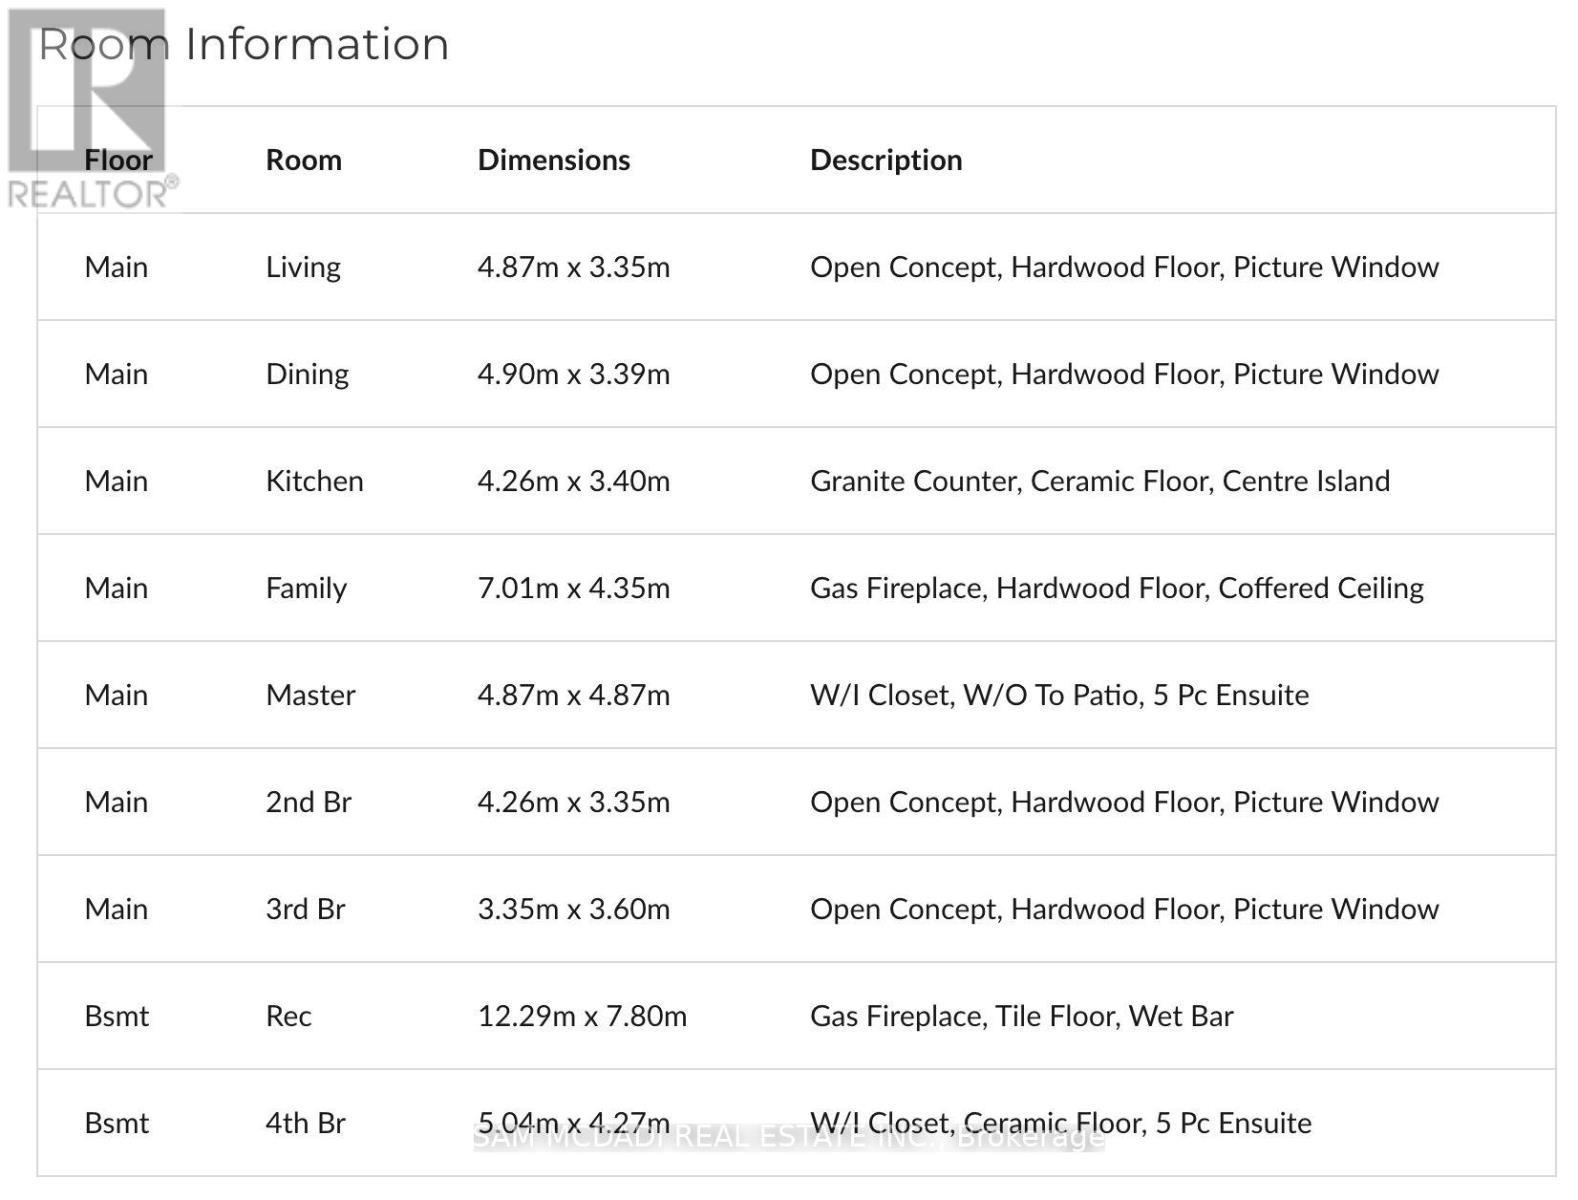Viewport: 1578px width, 1200px height.
Task: Select the 4th Br basement row
Action: (796, 1123)
